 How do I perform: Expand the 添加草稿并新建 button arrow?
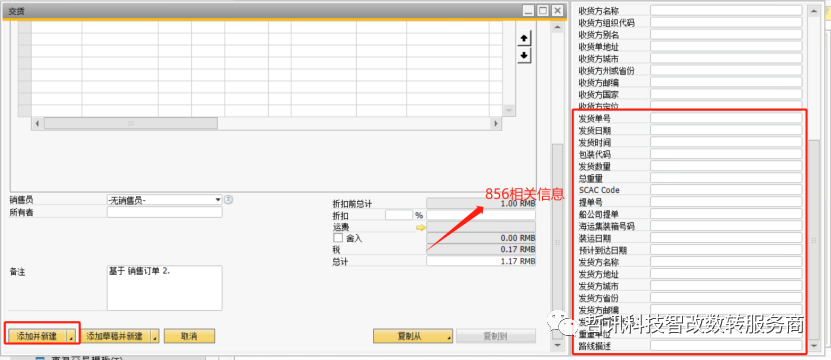point(154,336)
